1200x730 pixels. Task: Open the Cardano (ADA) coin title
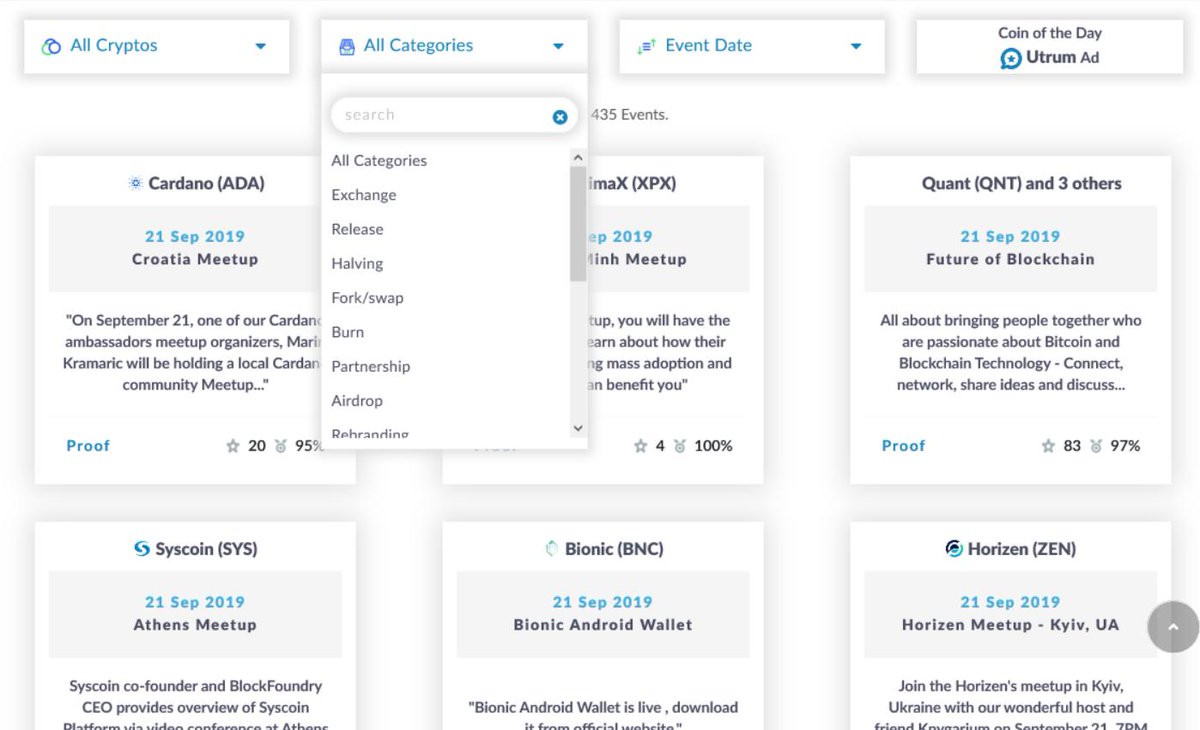206,184
